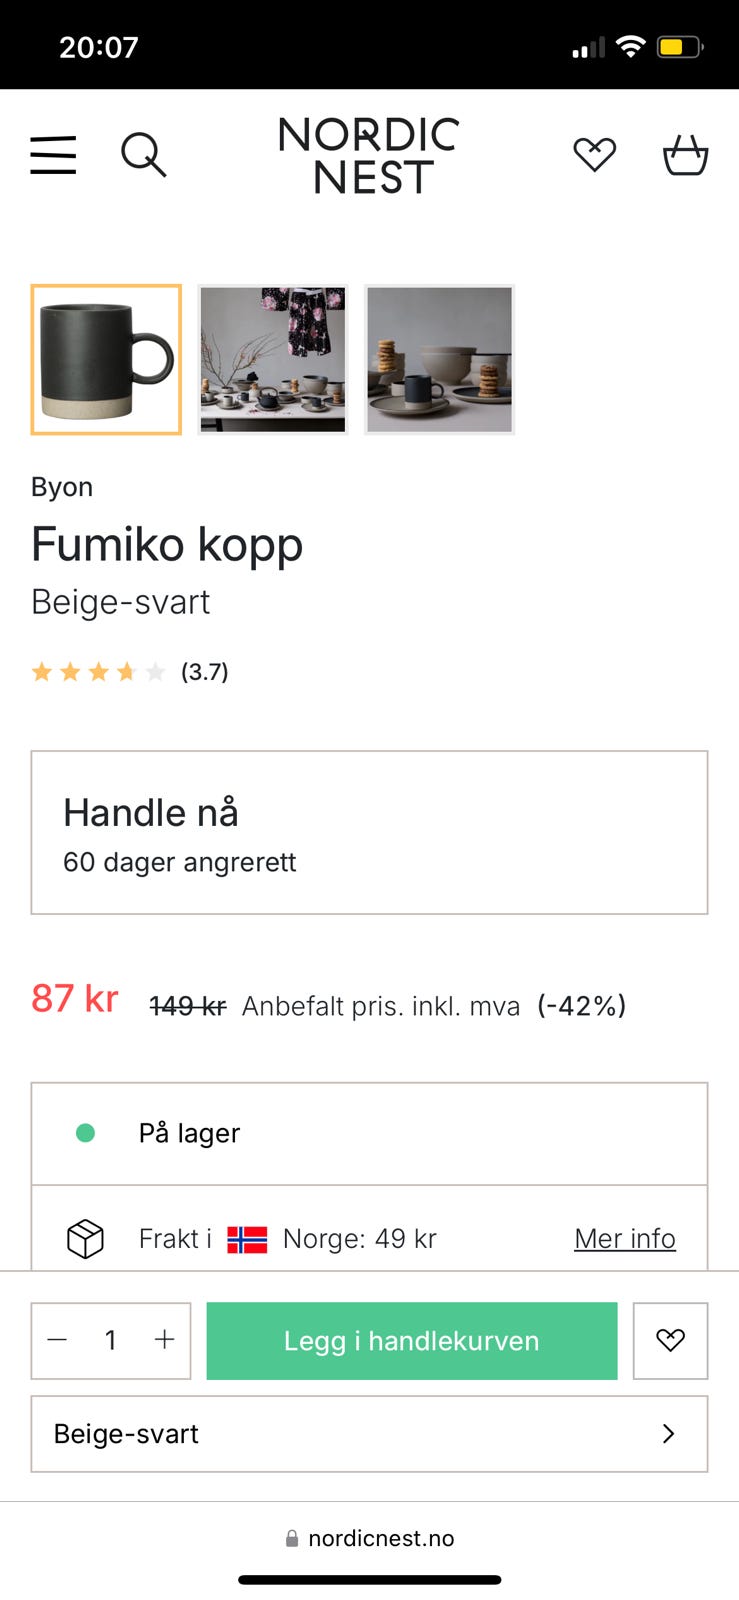Decrease quantity with the minus button
Image resolution: width=739 pixels, height=1600 pixels.
click(x=58, y=1340)
